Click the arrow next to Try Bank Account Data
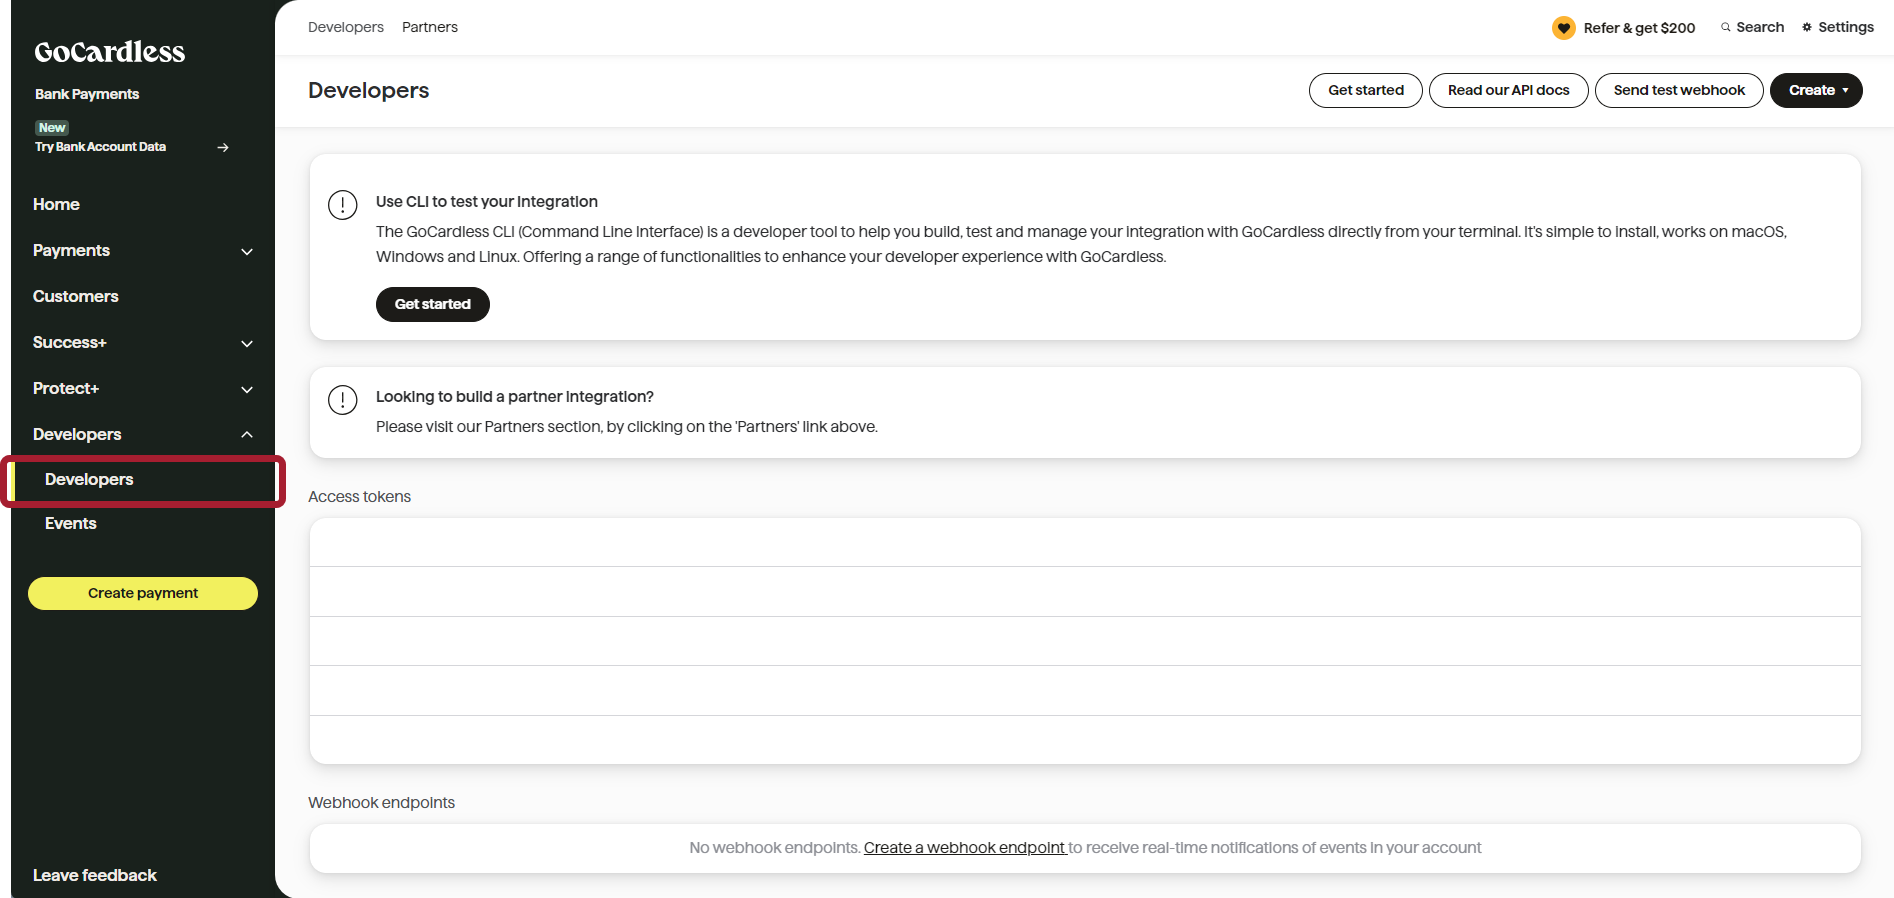The image size is (1894, 898). 223,148
